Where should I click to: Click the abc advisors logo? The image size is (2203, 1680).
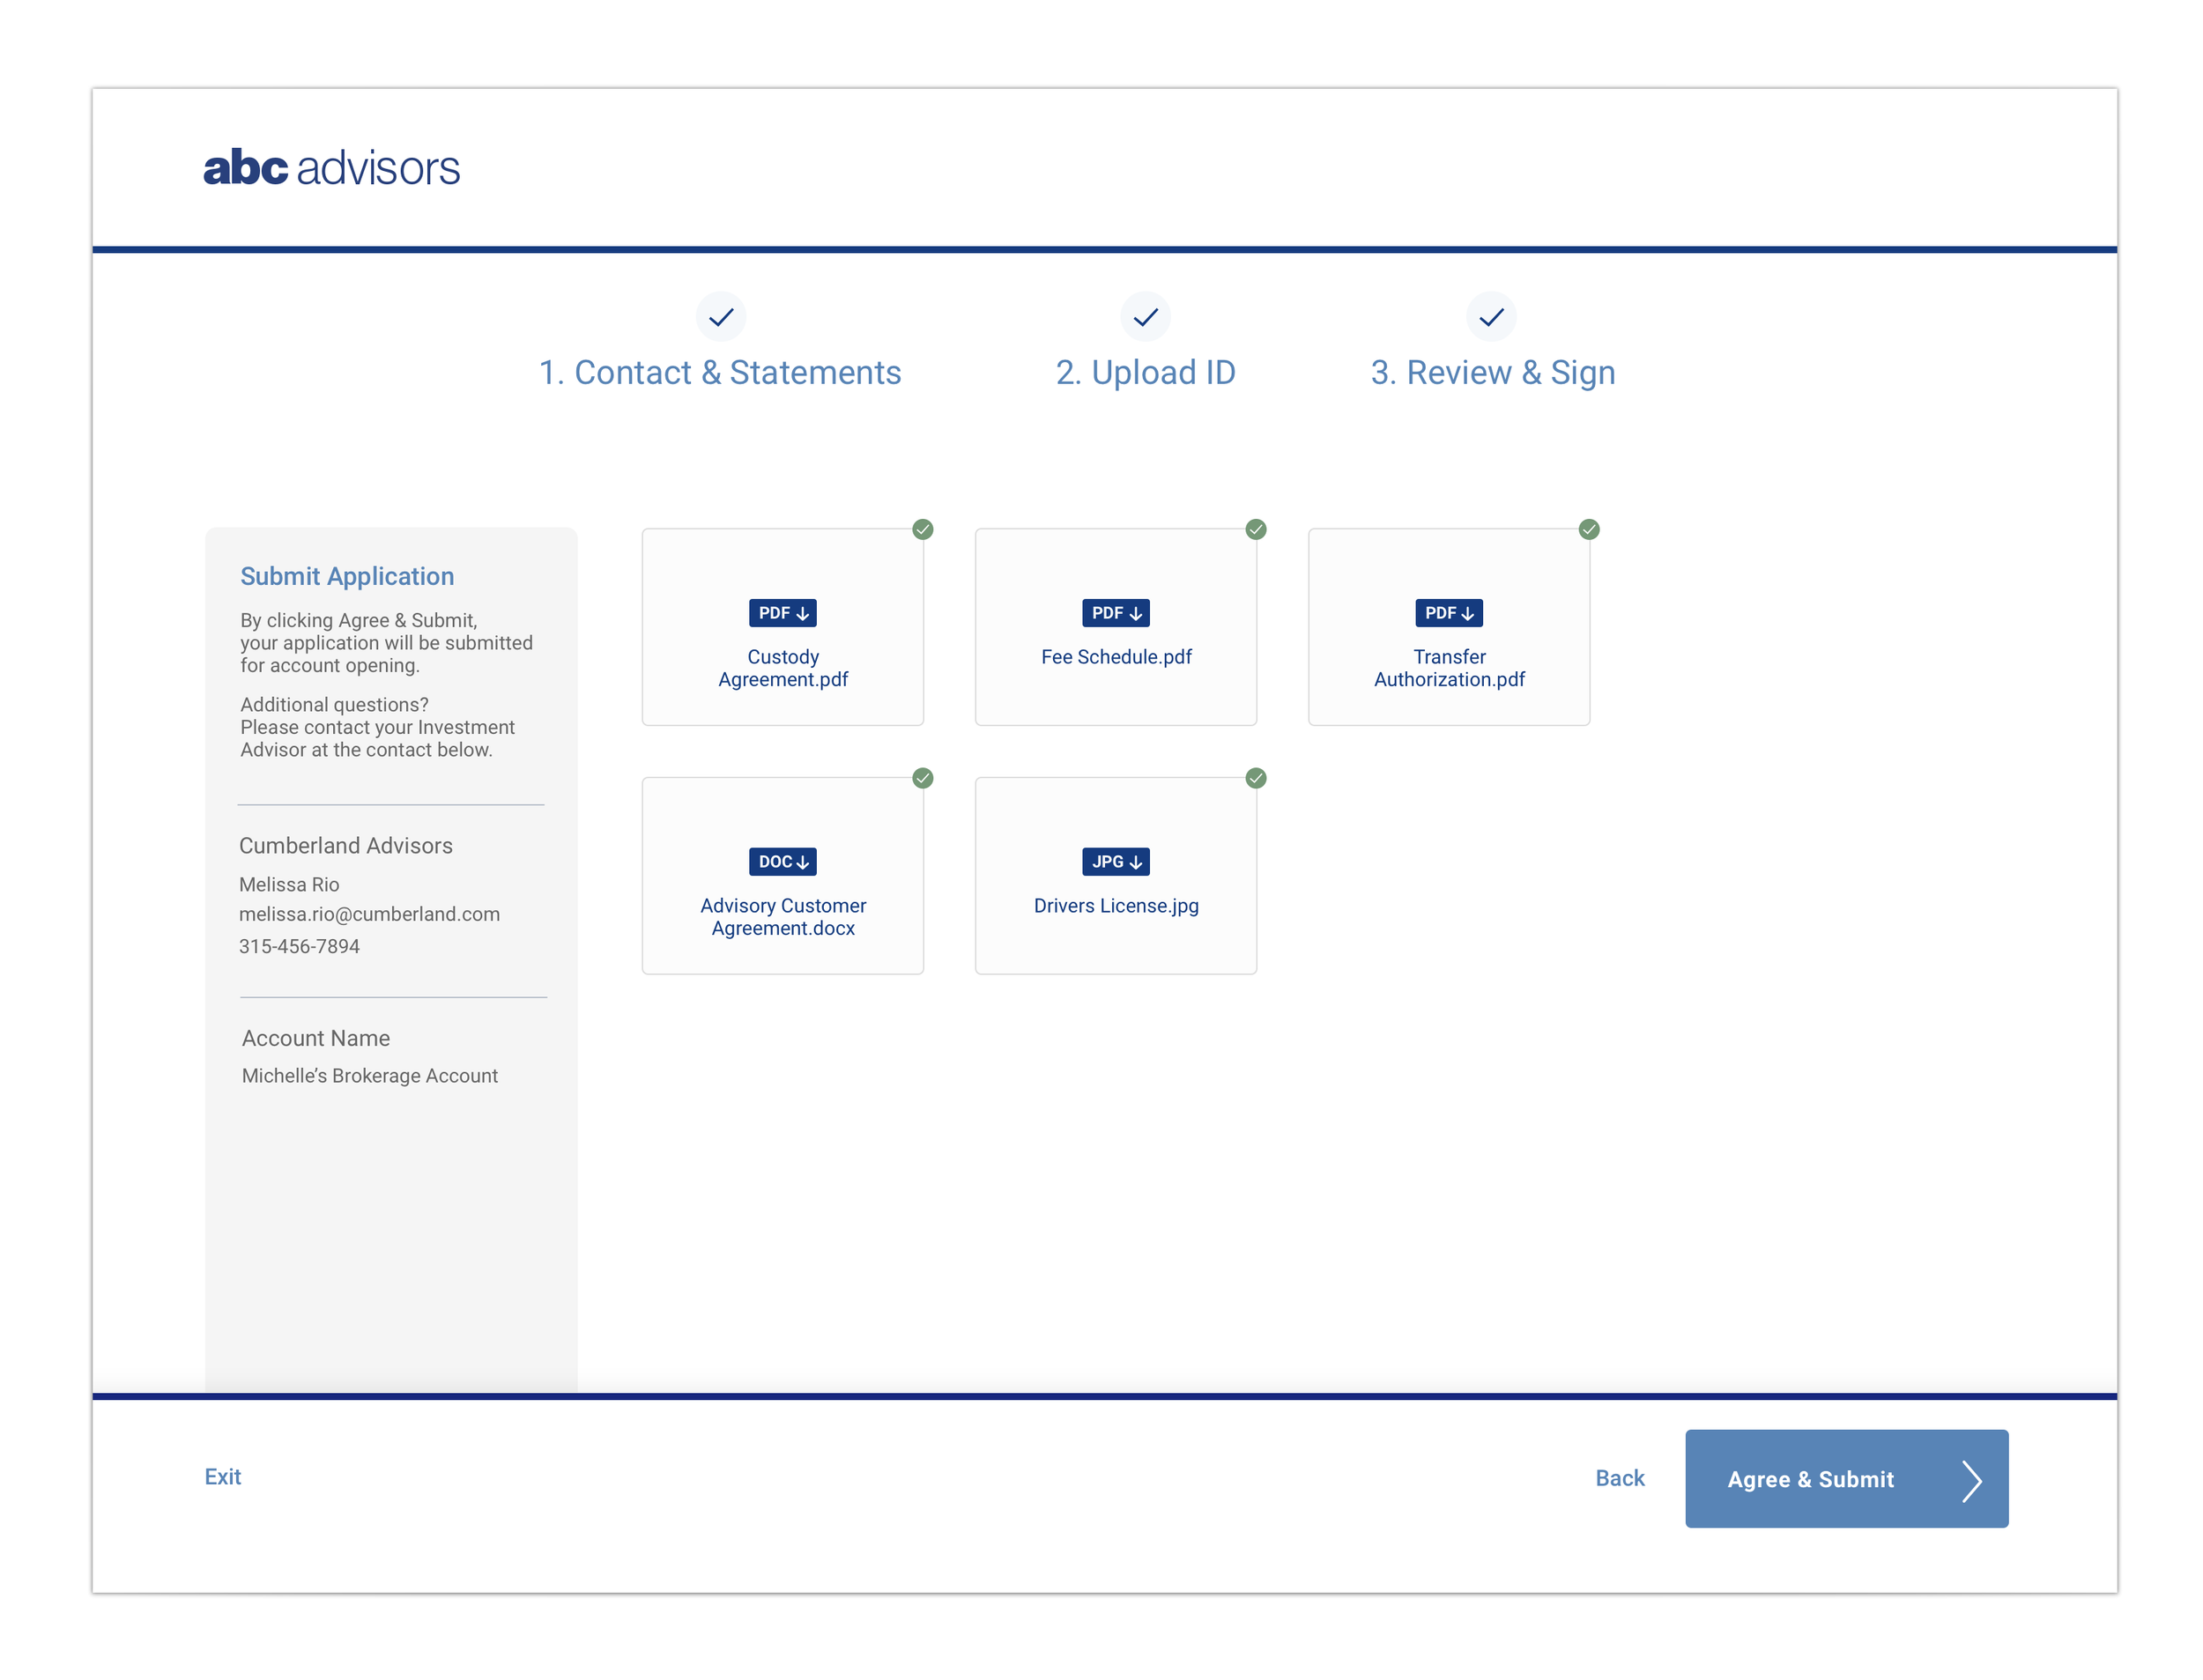coord(331,167)
